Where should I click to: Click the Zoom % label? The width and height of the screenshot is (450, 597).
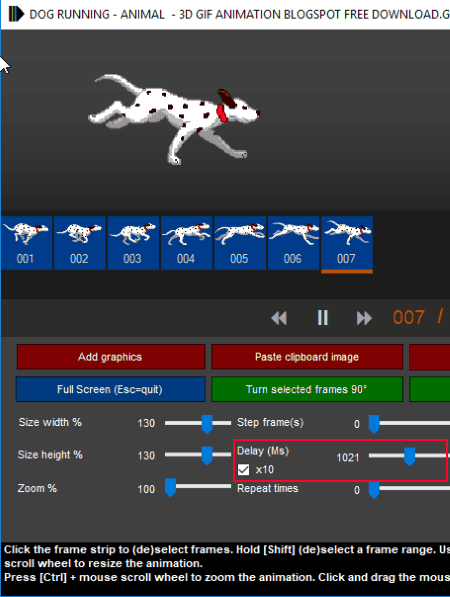(37, 488)
